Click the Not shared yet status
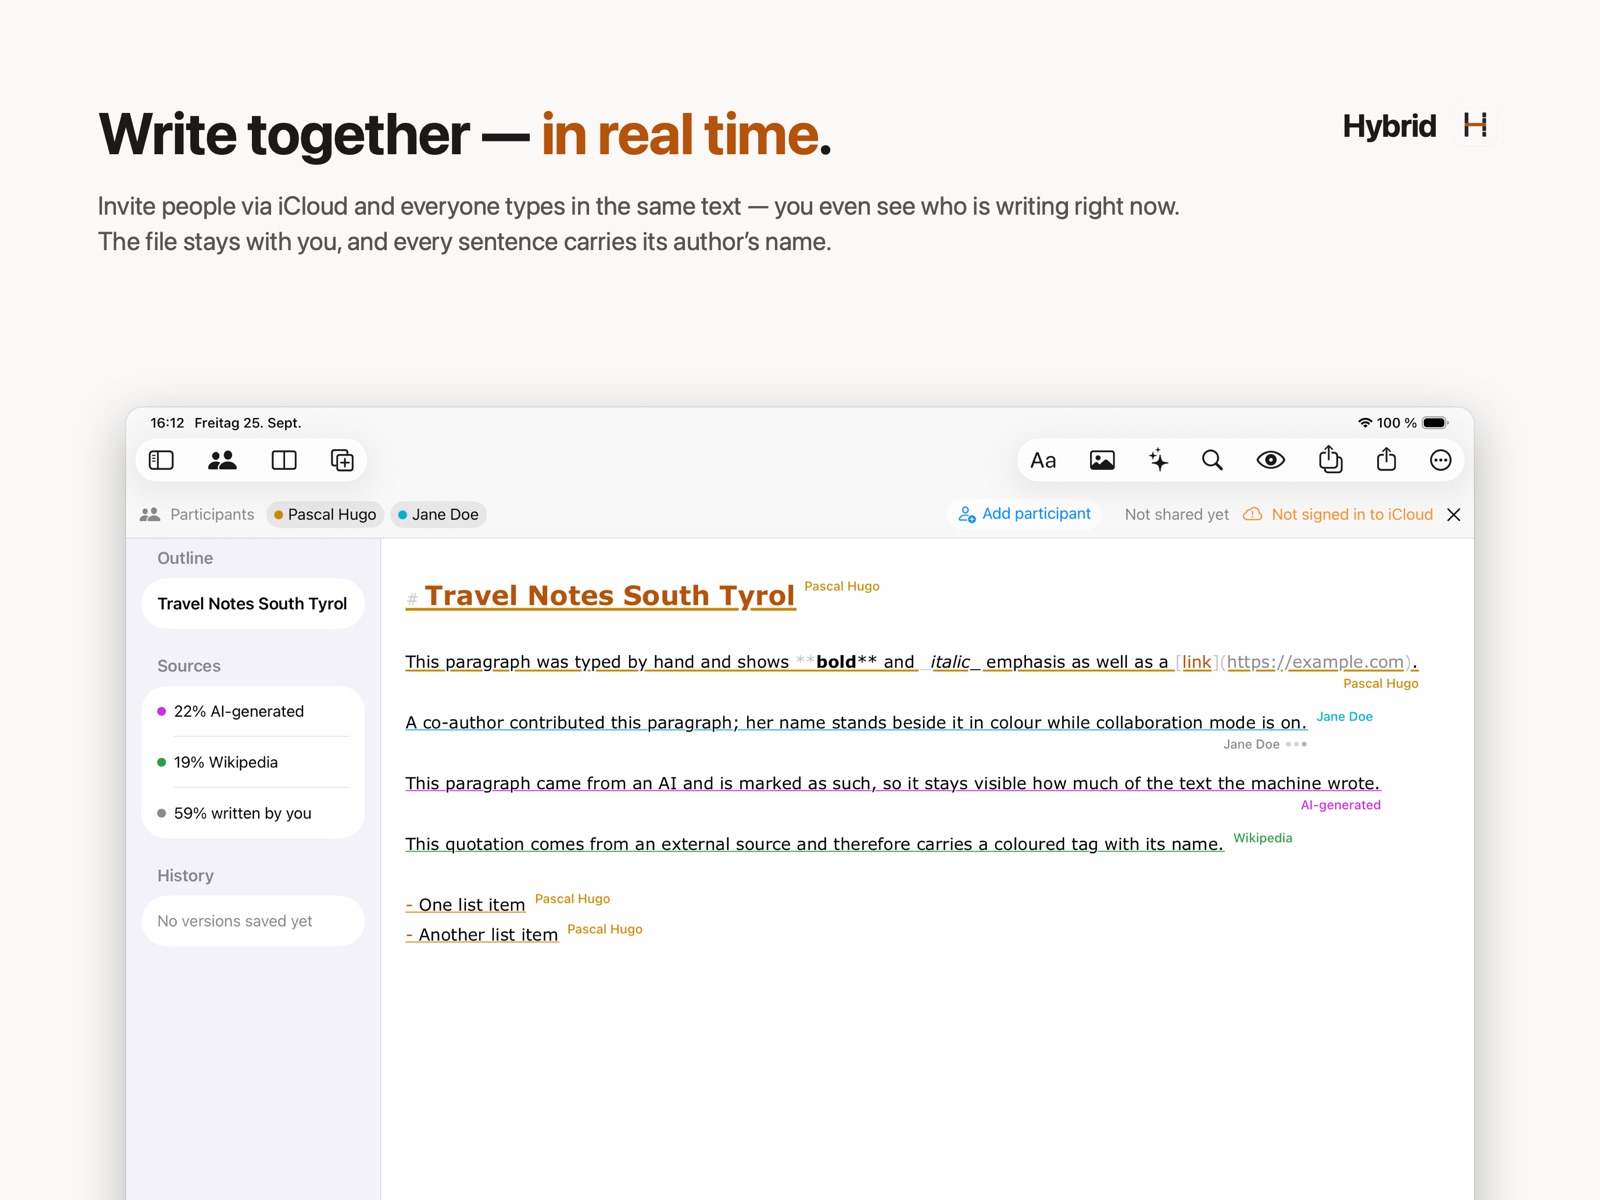Screen dimensions: 1600x1200 (x=1177, y=514)
